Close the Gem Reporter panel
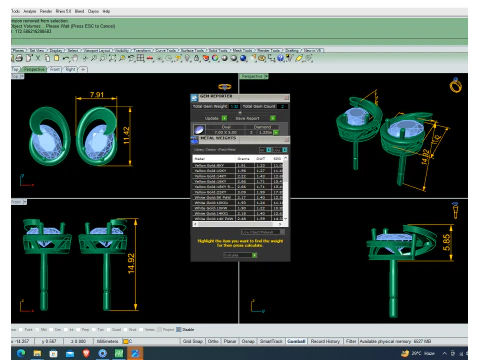This screenshot has width=480, height=360. click(286, 98)
